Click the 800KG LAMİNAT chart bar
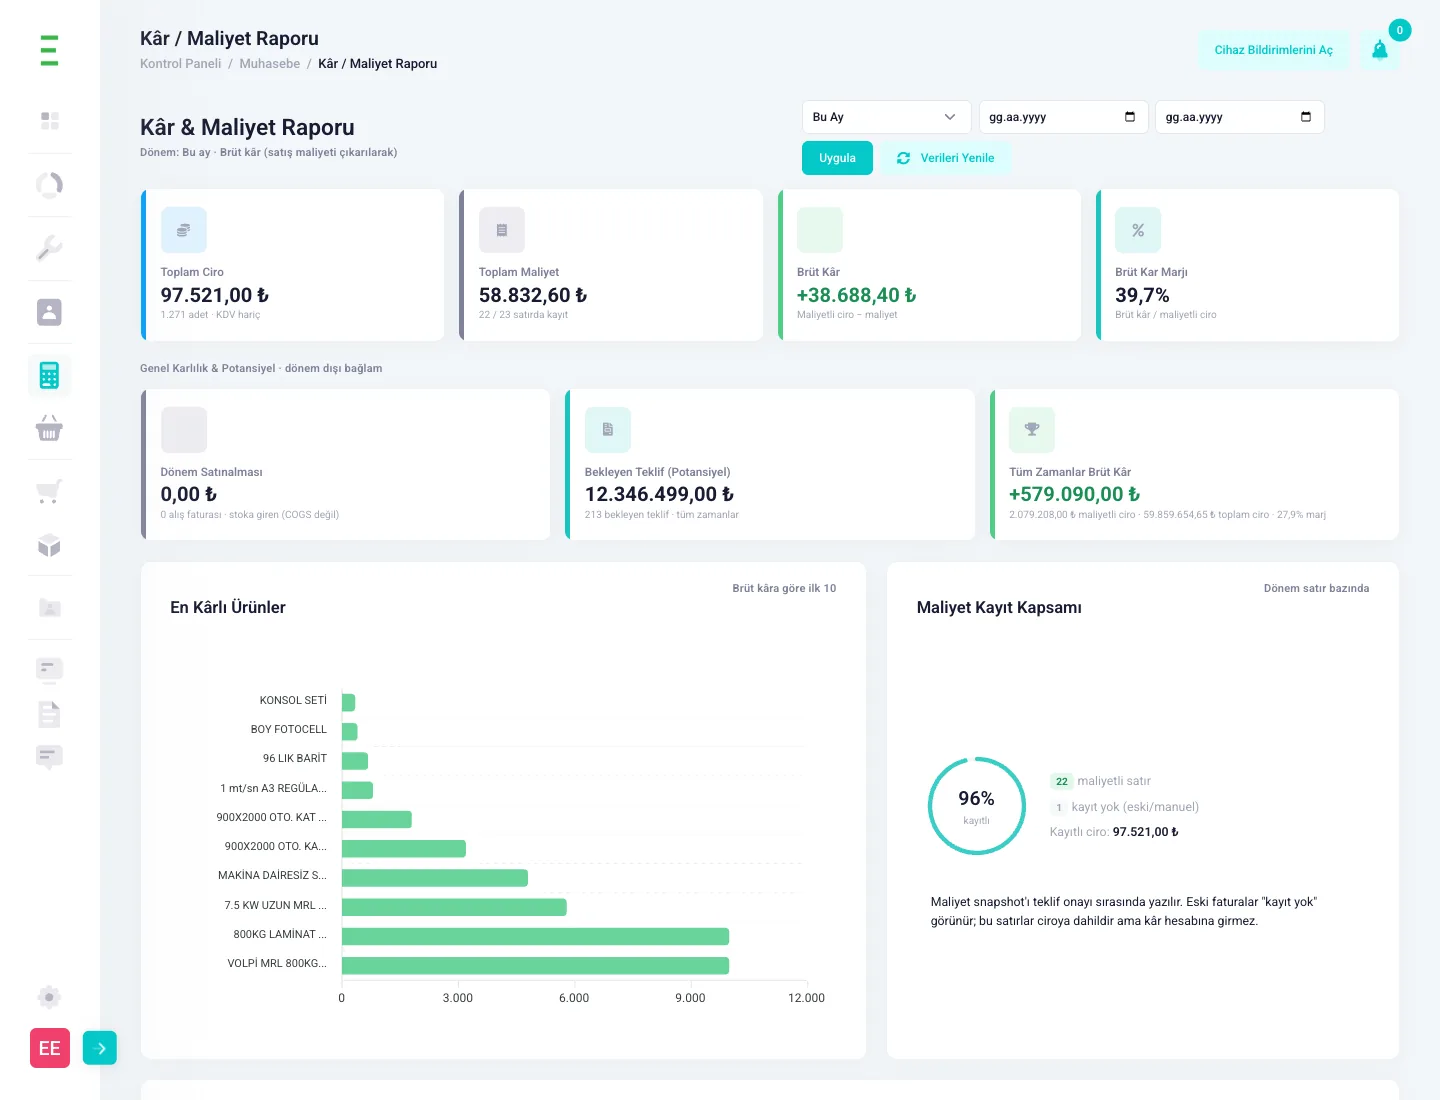The height and width of the screenshot is (1100, 1440). click(535, 936)
